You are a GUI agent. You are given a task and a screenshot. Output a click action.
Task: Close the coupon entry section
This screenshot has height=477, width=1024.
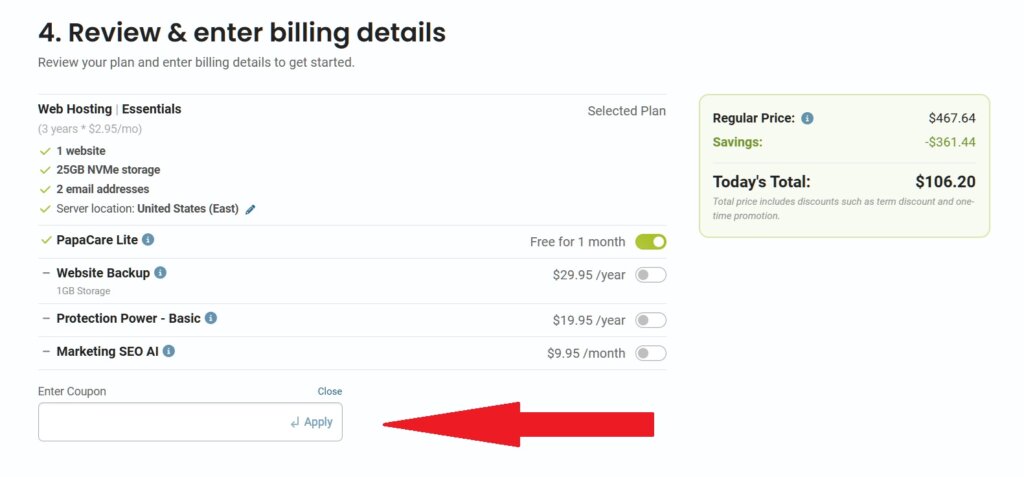click(x=329, y=391)
